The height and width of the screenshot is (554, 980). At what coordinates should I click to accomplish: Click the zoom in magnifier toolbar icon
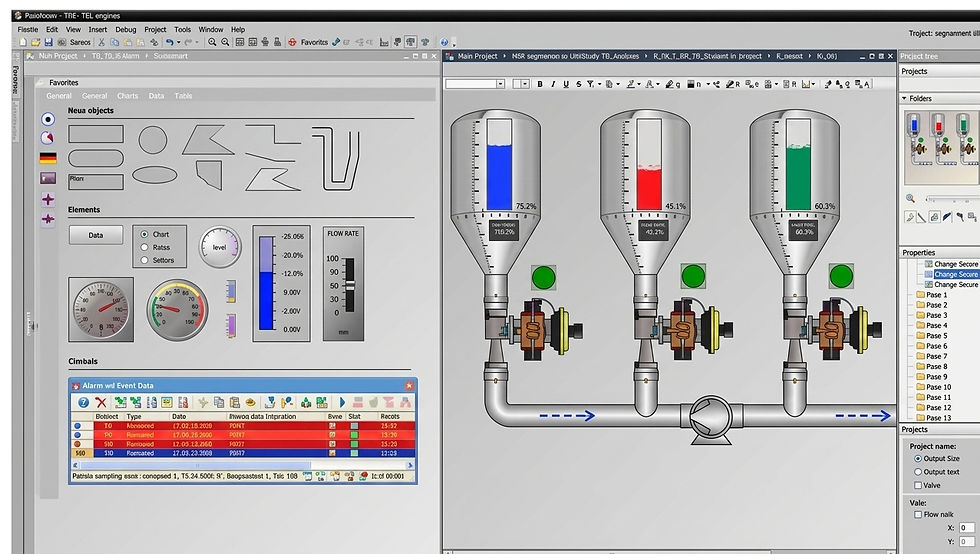212,42
